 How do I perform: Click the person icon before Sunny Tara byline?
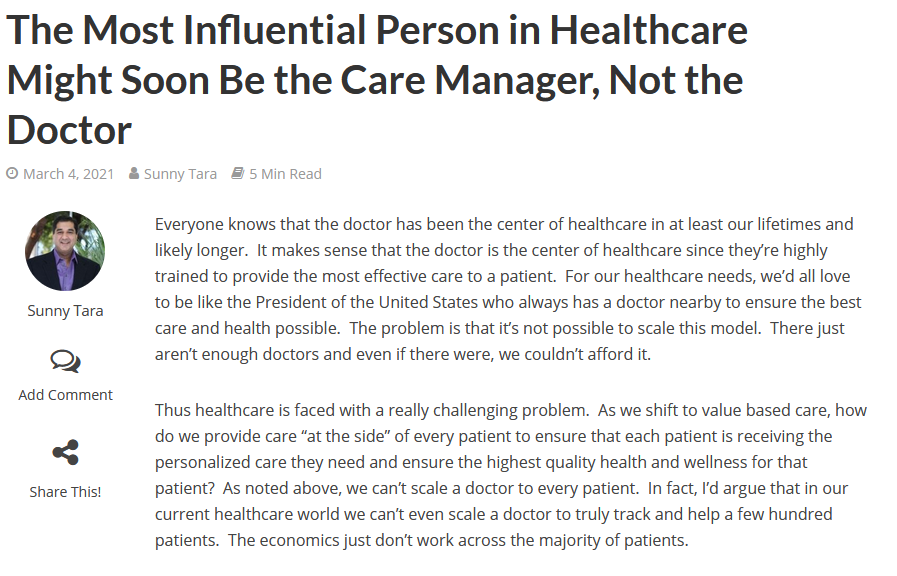click(134, 173)
